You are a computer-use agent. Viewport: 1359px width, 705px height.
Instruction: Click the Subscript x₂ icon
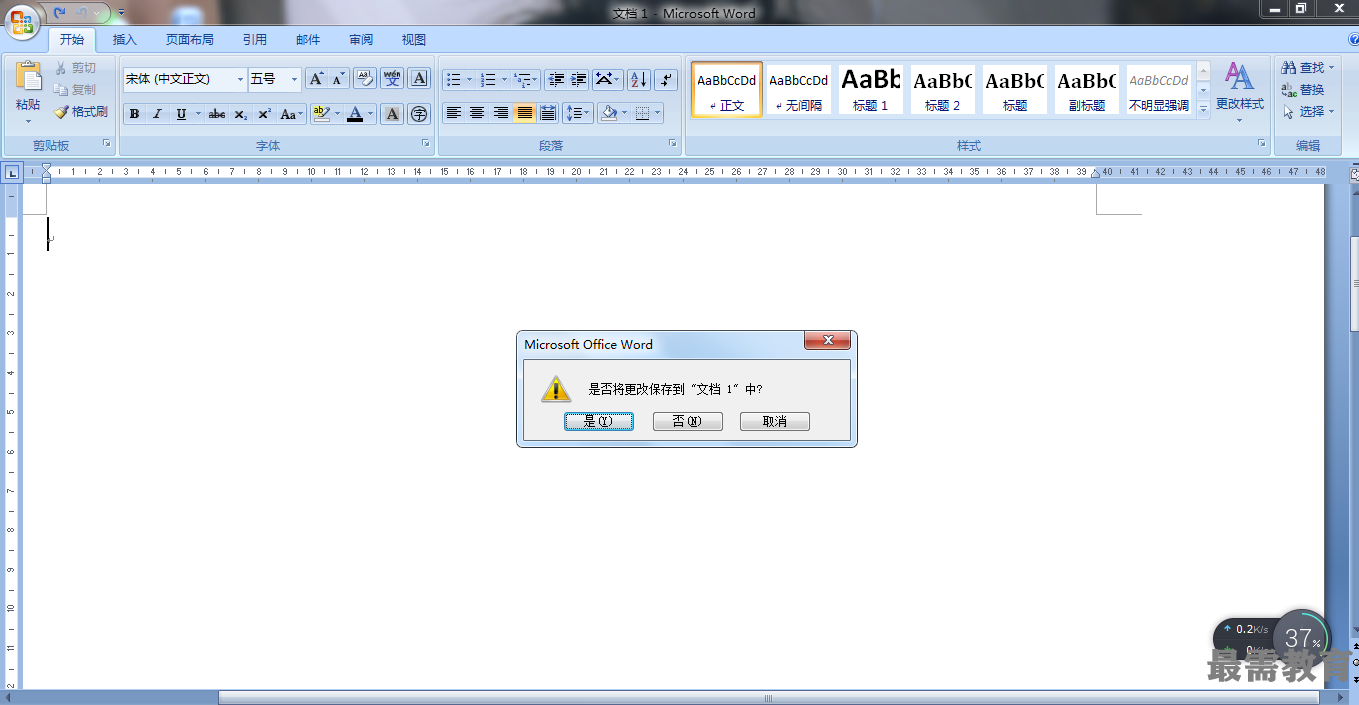tap(241, 114)
